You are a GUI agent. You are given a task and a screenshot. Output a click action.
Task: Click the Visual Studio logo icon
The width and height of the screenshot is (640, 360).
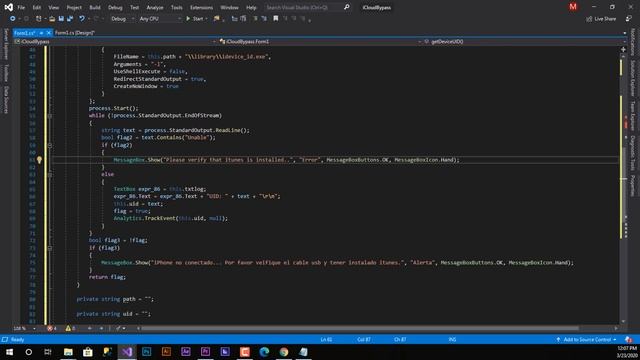coord(8,7)
